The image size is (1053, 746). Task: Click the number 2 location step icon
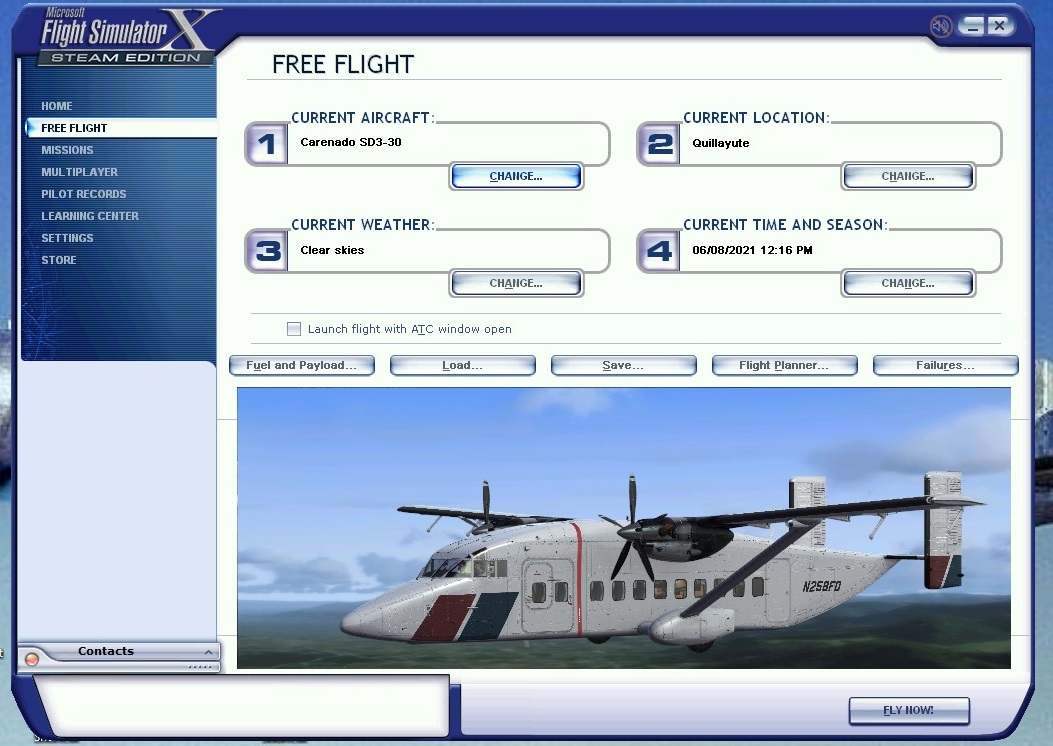tap(659, 144)
